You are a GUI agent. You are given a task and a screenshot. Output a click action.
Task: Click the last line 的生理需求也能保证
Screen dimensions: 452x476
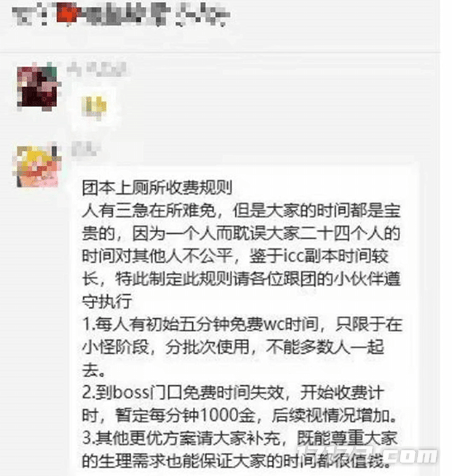click(x=237, y=461)
